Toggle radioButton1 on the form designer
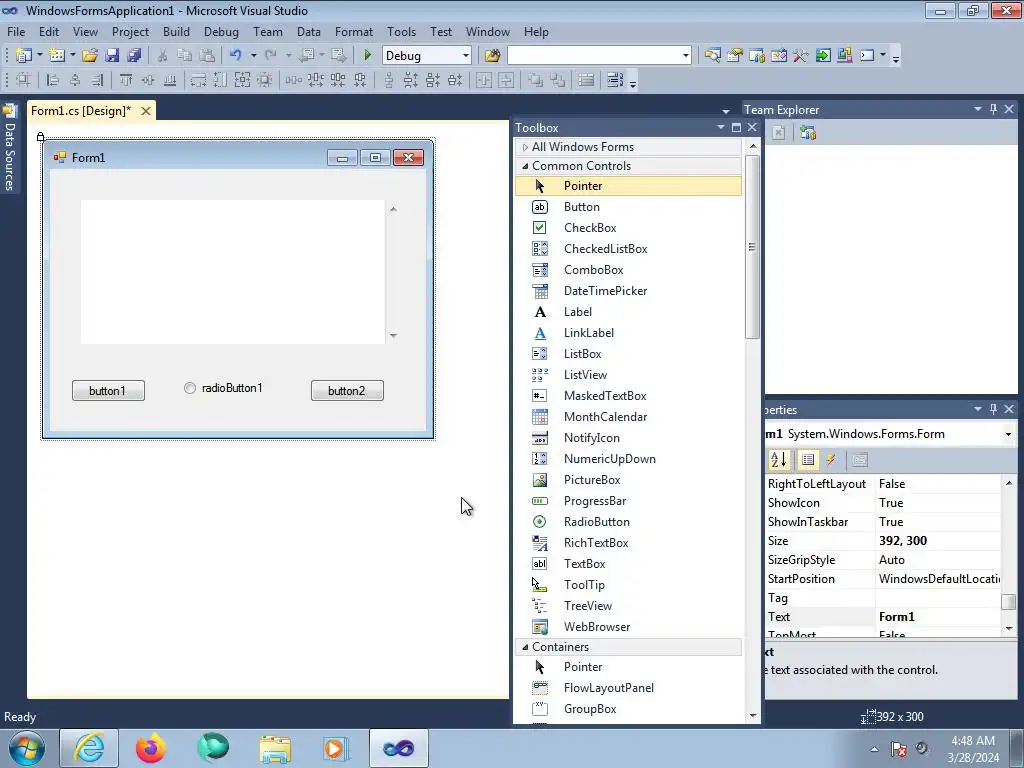The image size is (1024, 768). pos(223,388)
